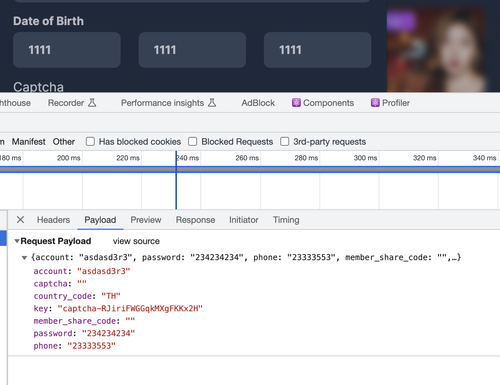Open the Response tab
This screenshot has width=500, height=385.
(195, 220)
